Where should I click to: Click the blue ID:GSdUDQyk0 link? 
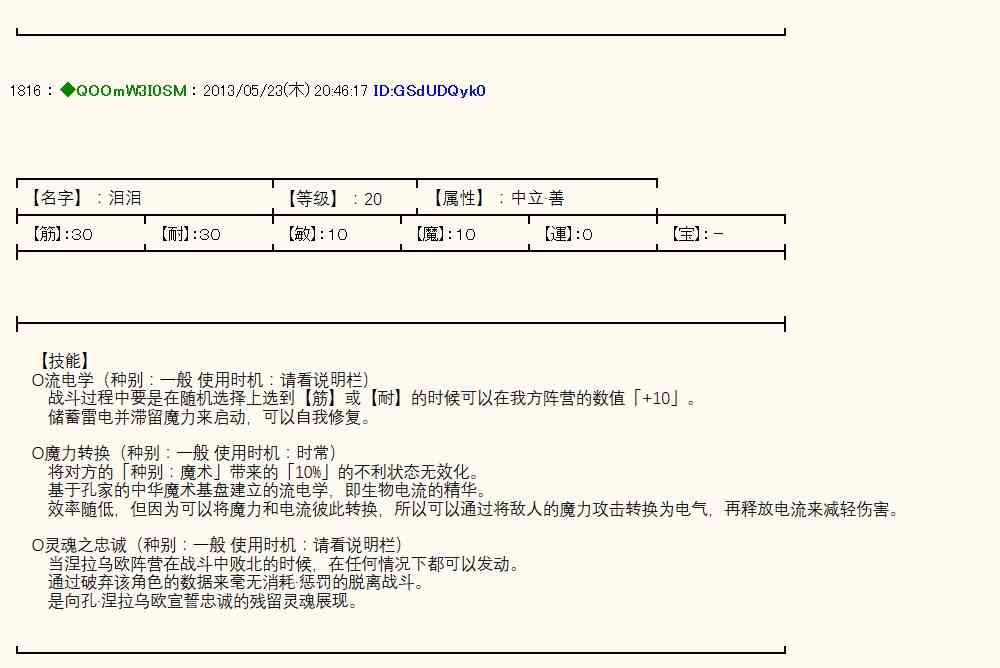[x=429, y=91]
